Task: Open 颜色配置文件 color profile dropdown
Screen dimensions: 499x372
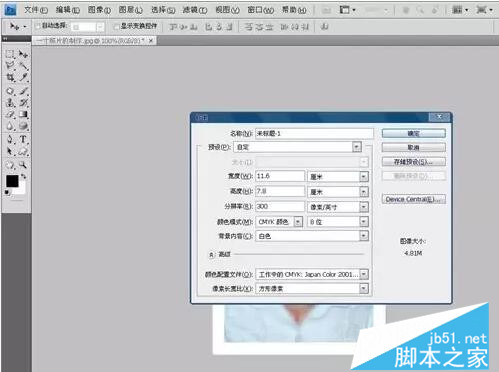Action: coord(364,274)
